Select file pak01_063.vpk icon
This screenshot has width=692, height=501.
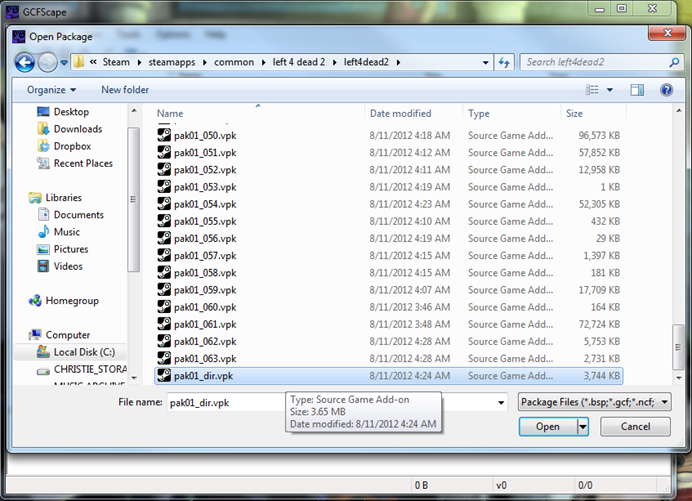coord(164,359)
